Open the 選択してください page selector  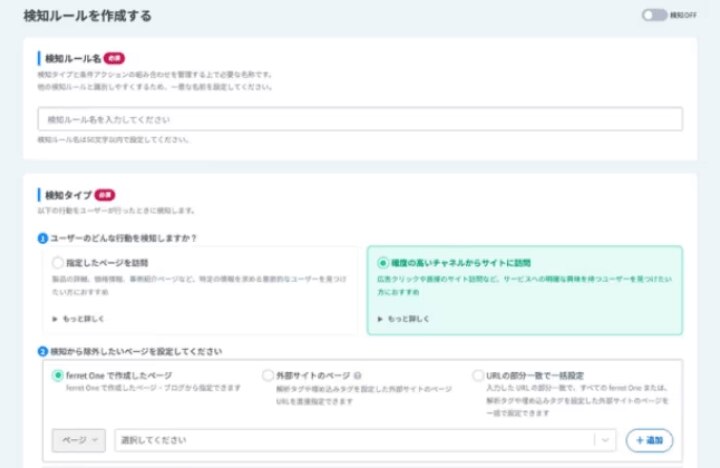point(355,440)
